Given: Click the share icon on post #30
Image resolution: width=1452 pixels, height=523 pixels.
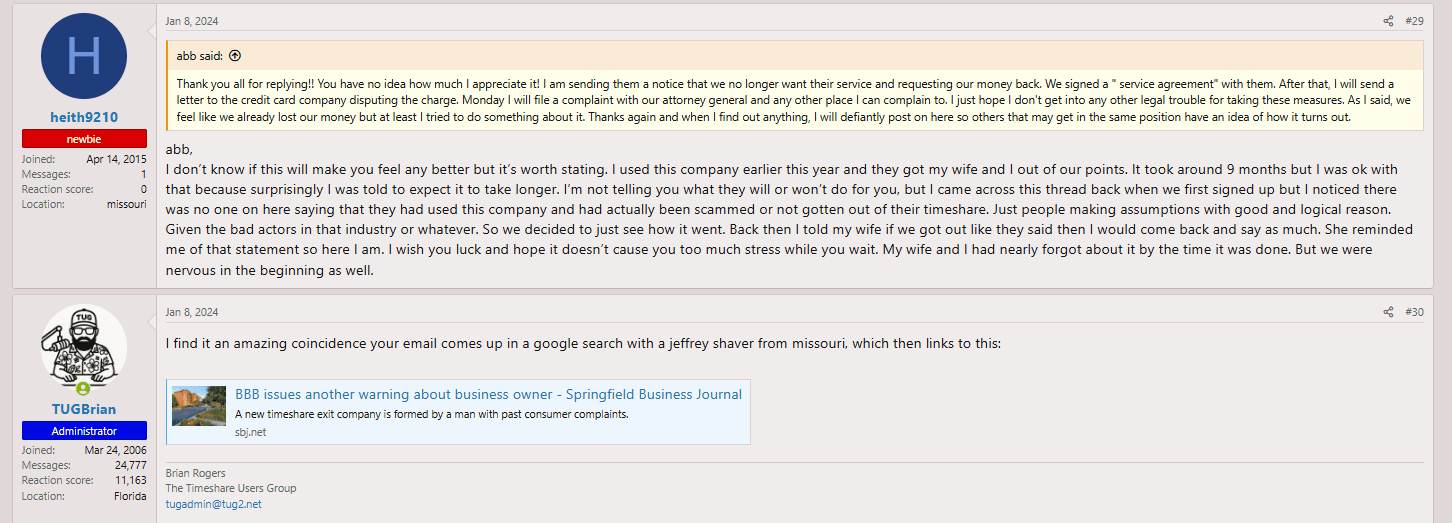Looking at the screenshot, I should (1388, 312).
